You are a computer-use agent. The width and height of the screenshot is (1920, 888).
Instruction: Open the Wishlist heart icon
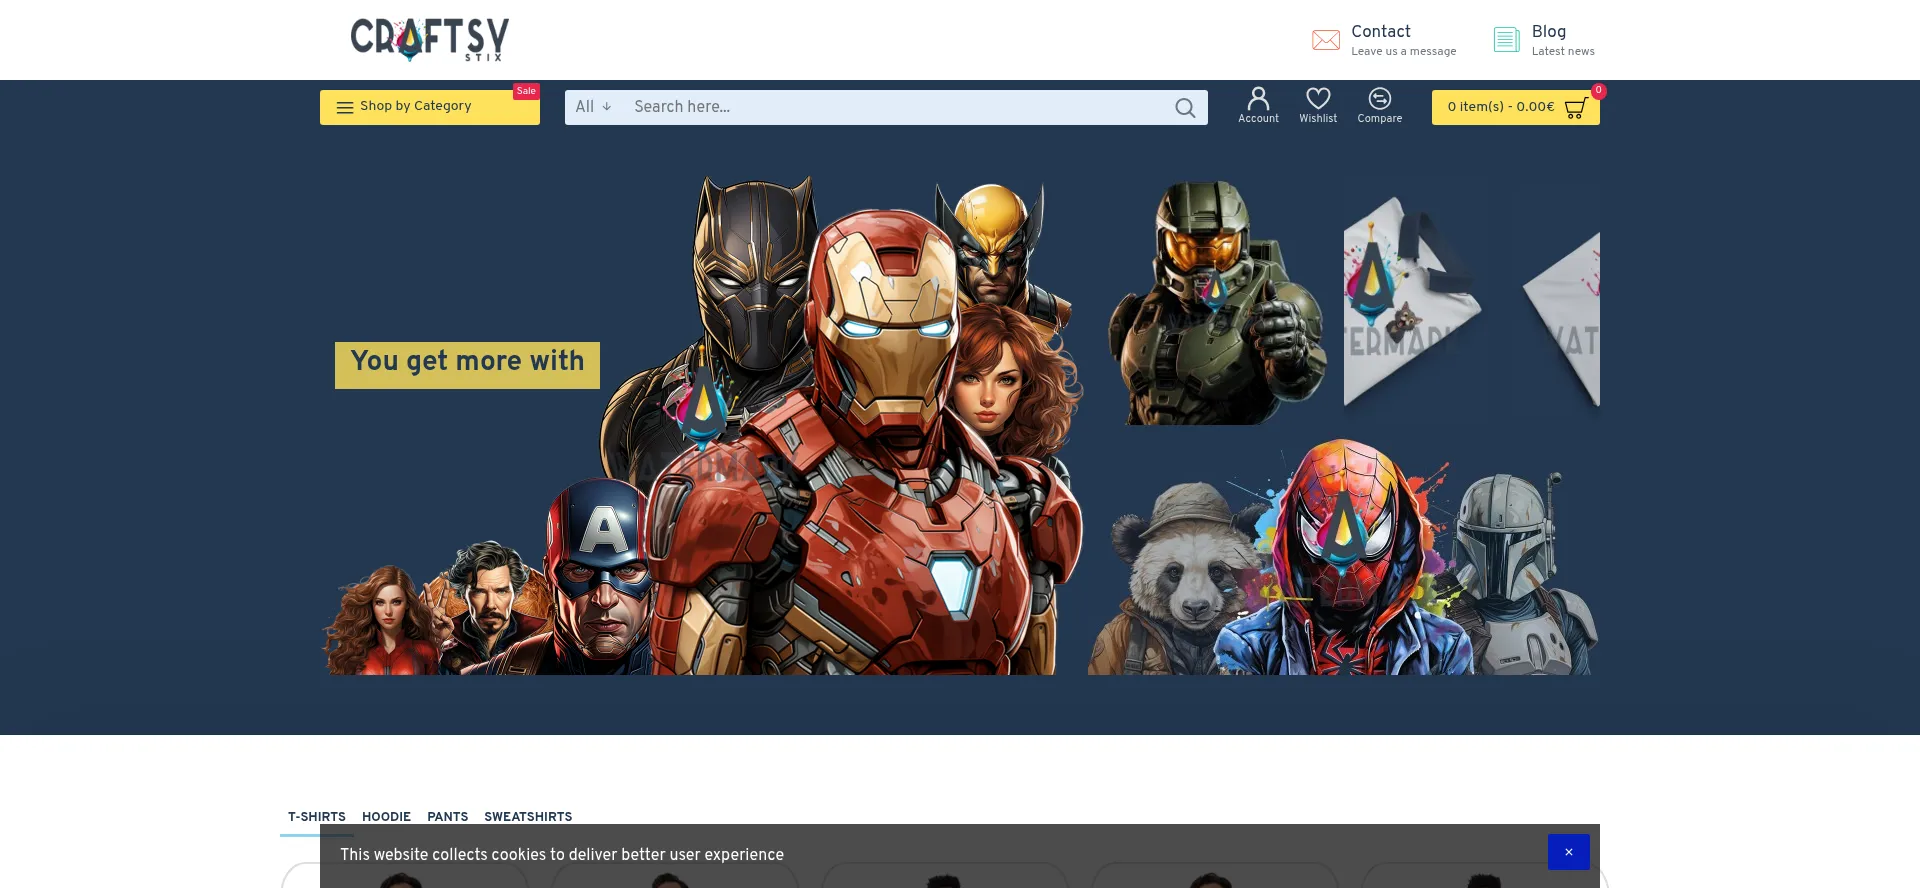click(1318, 98)
